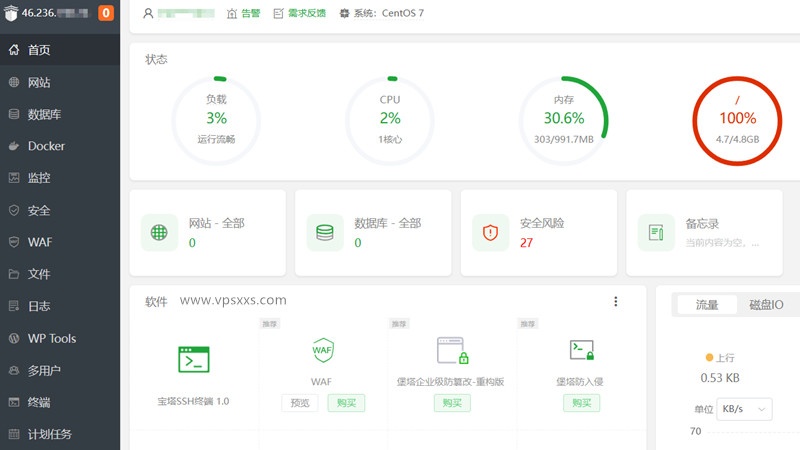The width and height of the screenshot is (800, 450).
Task: Click the 文件 folder icon in sidebar
Action: pos(14,274)
